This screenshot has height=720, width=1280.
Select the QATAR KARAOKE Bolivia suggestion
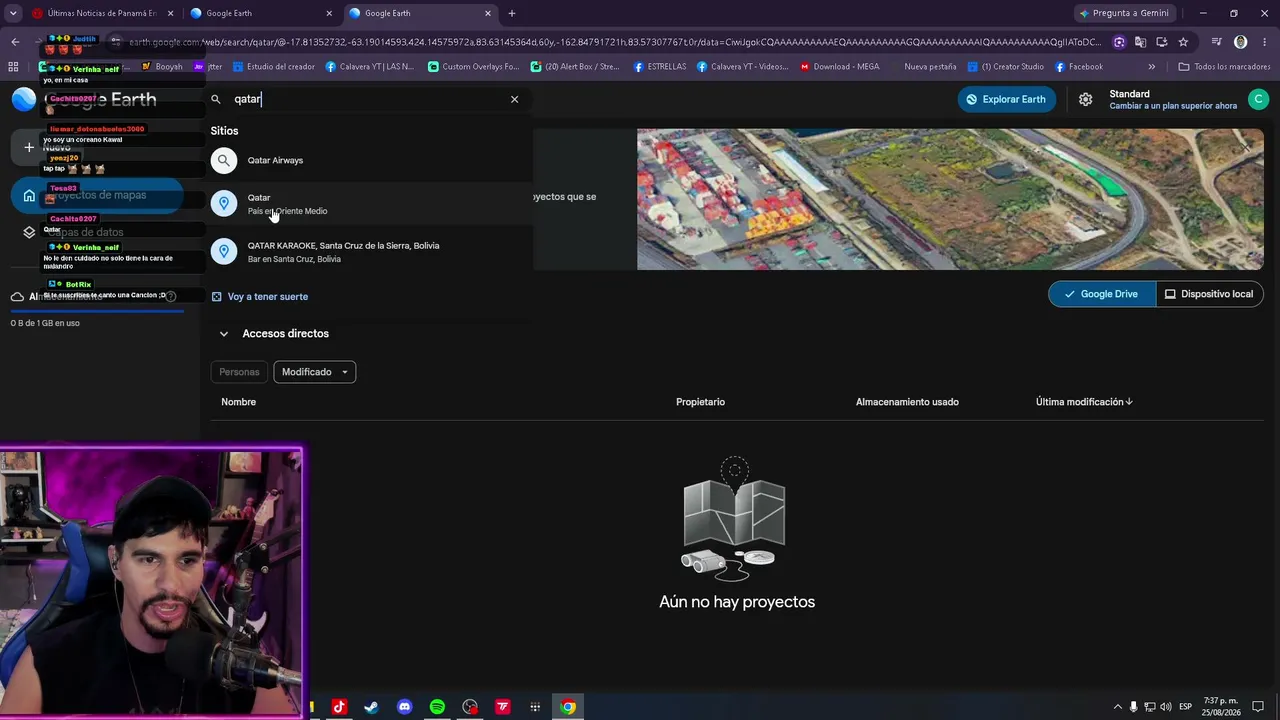point(370,252)
